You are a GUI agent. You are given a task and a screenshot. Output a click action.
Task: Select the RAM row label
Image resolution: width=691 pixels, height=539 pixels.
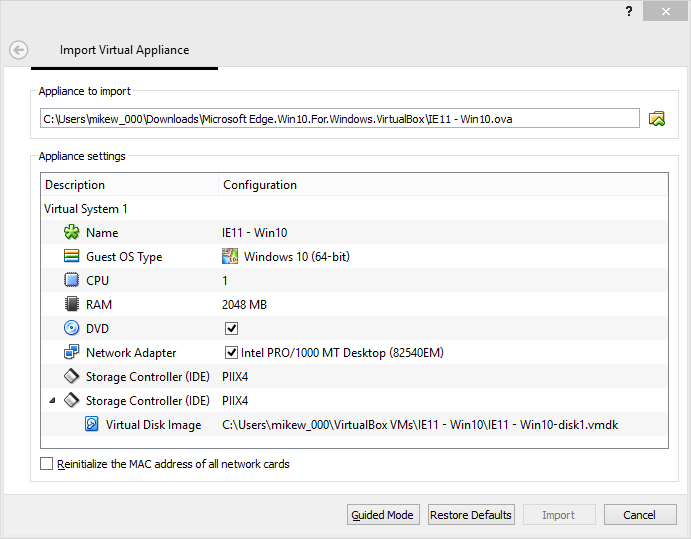coord(99,305)
